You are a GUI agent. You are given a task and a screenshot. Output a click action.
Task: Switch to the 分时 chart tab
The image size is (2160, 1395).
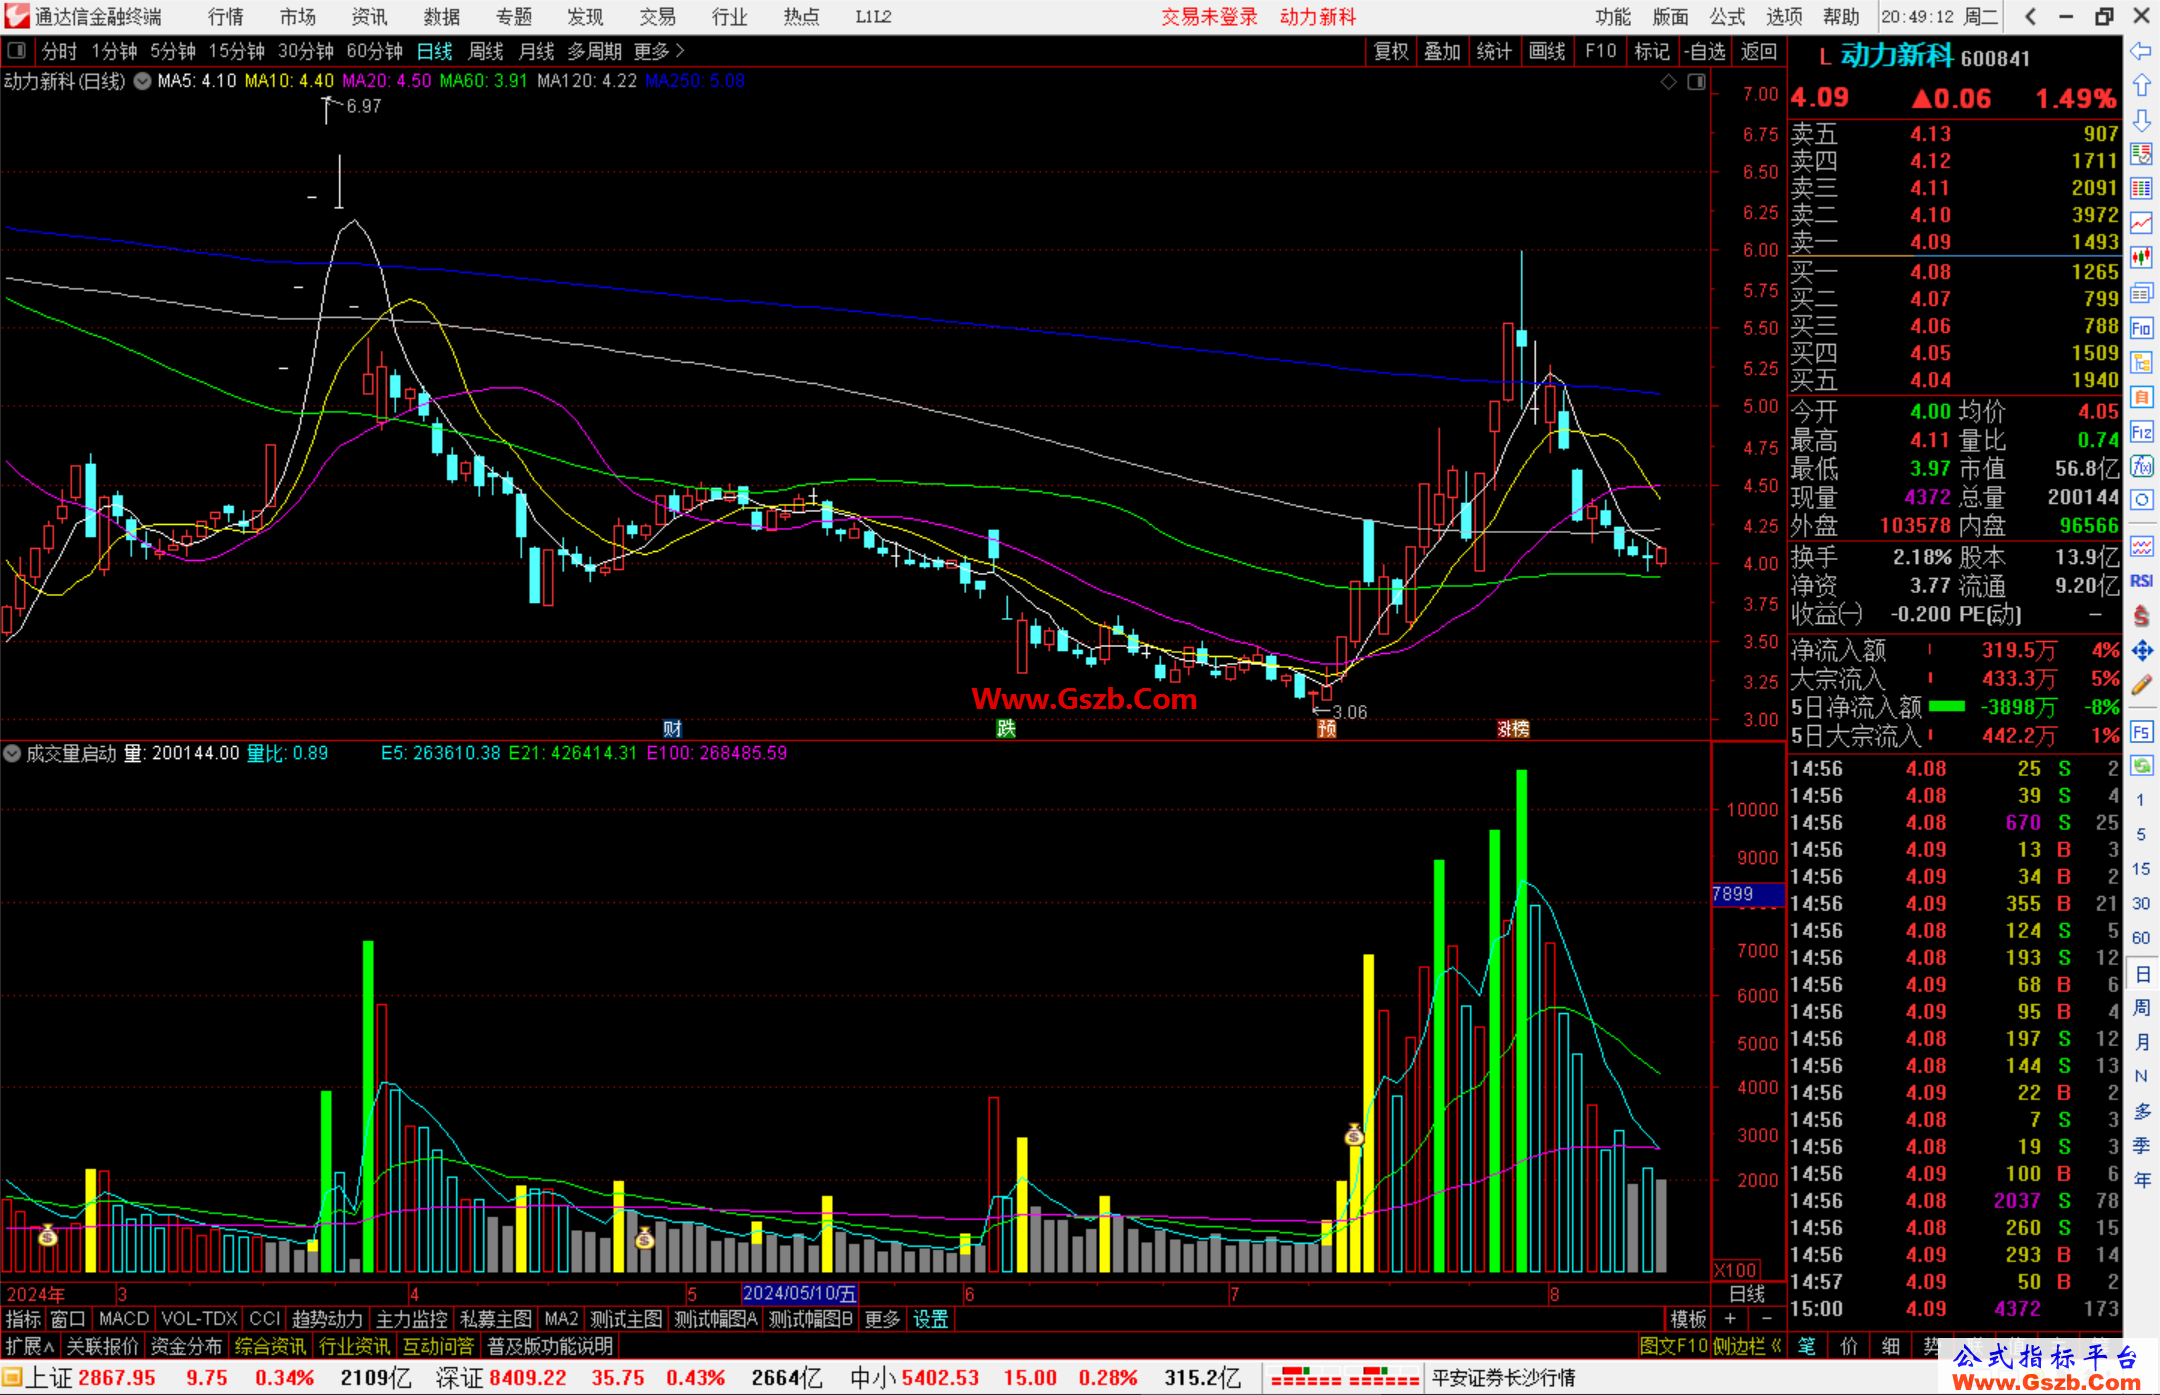pyautogui.click(x=60, y=51)
